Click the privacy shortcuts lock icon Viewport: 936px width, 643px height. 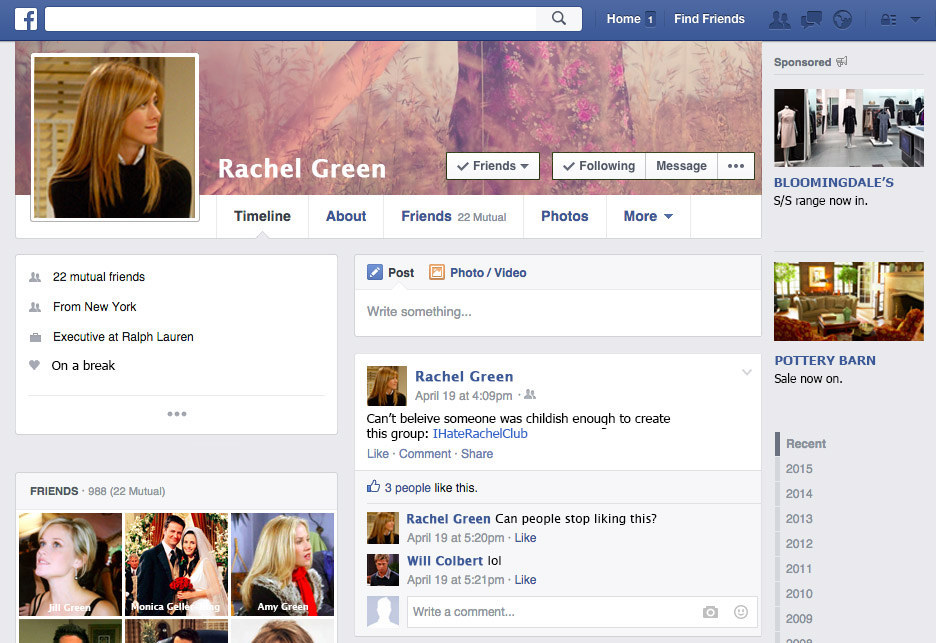point(887,19)
